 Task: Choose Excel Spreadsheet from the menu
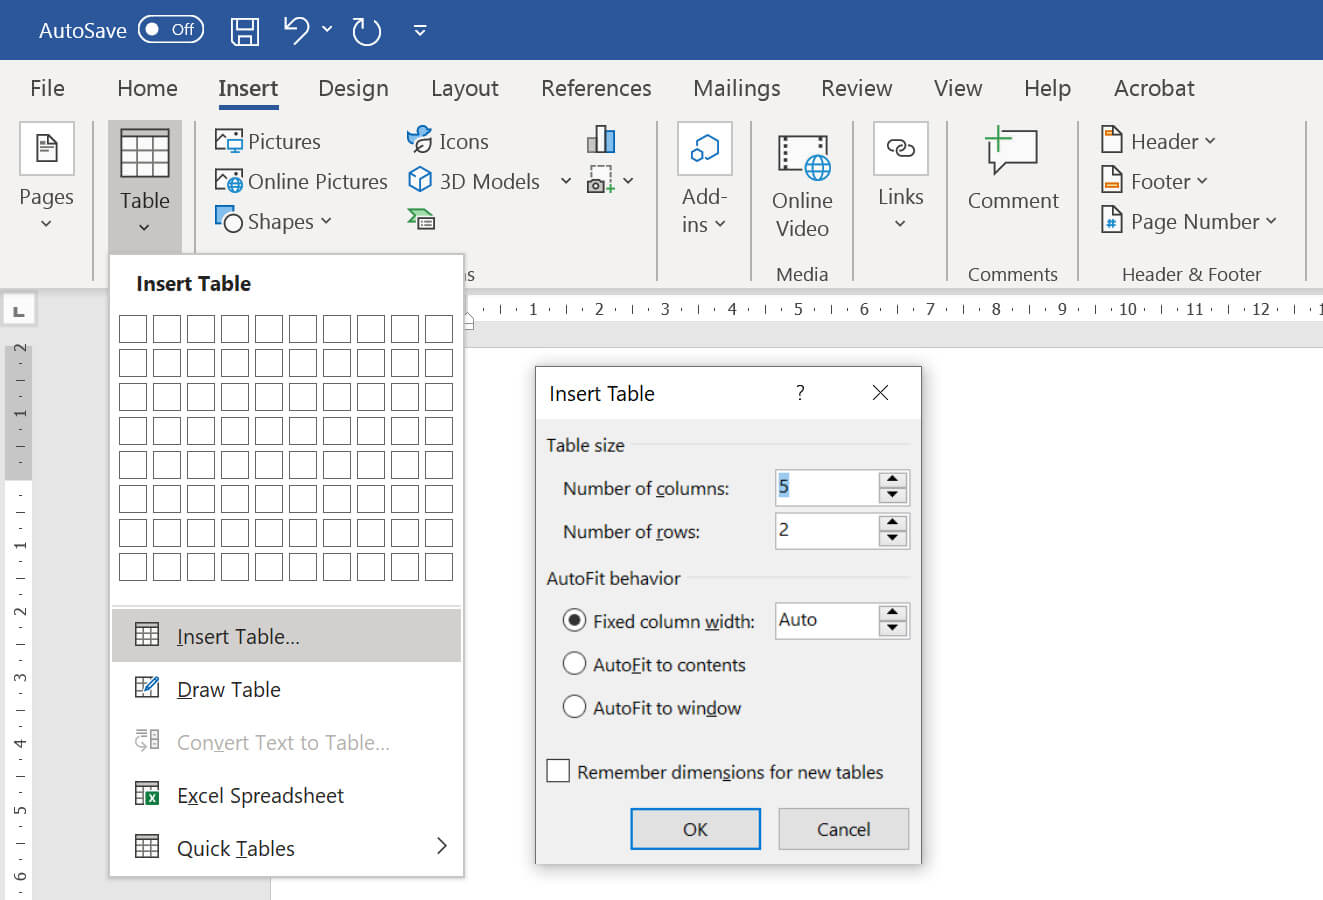tap(286, 795)
